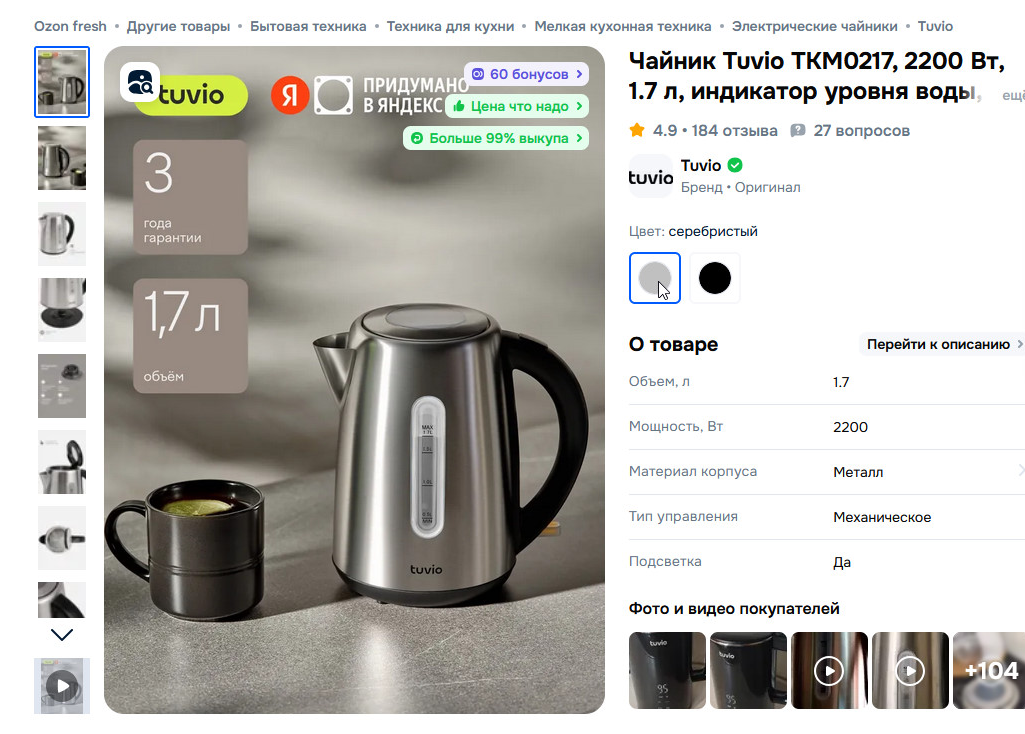Screen dimensions: 1025x734
Task: Open the 27 вопросов questions icon
Action: [x=798, y=131]
